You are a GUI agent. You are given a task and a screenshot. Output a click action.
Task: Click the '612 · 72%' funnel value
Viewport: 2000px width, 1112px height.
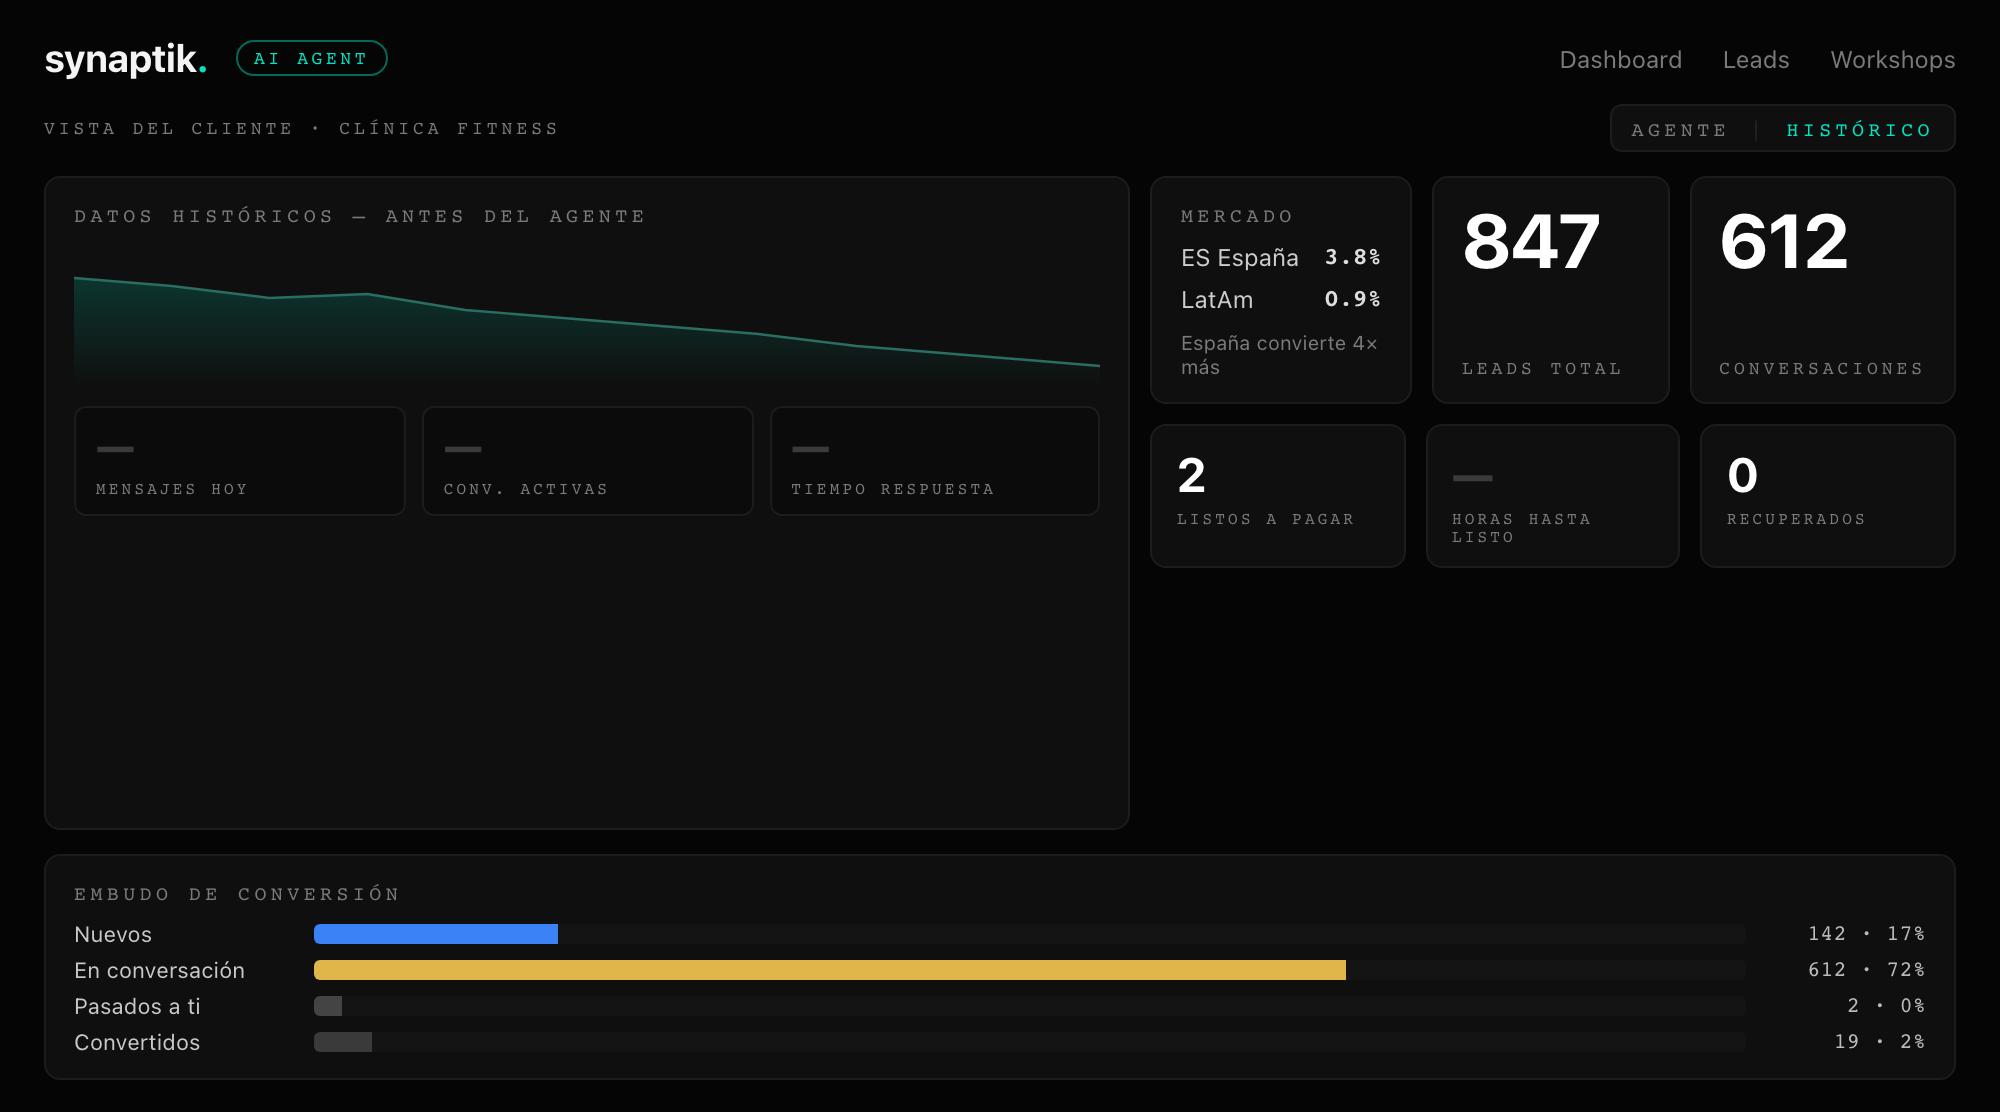[x=1866, y=970]
